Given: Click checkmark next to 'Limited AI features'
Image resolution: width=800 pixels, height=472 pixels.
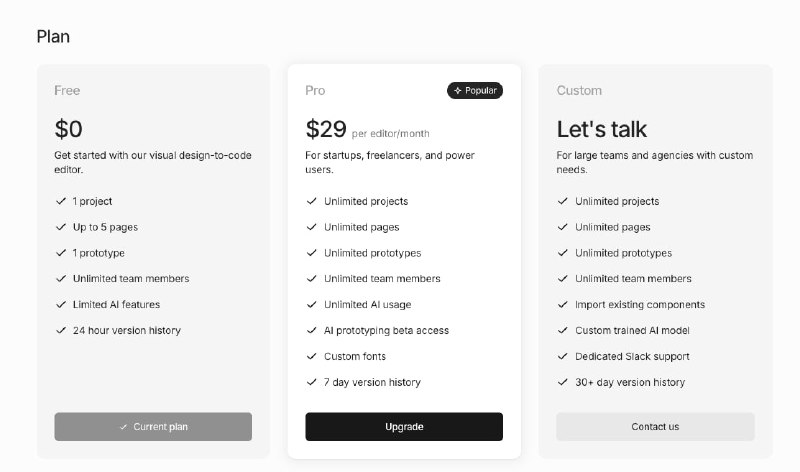Looking at the screenshot, I should [x=61, y=305].
